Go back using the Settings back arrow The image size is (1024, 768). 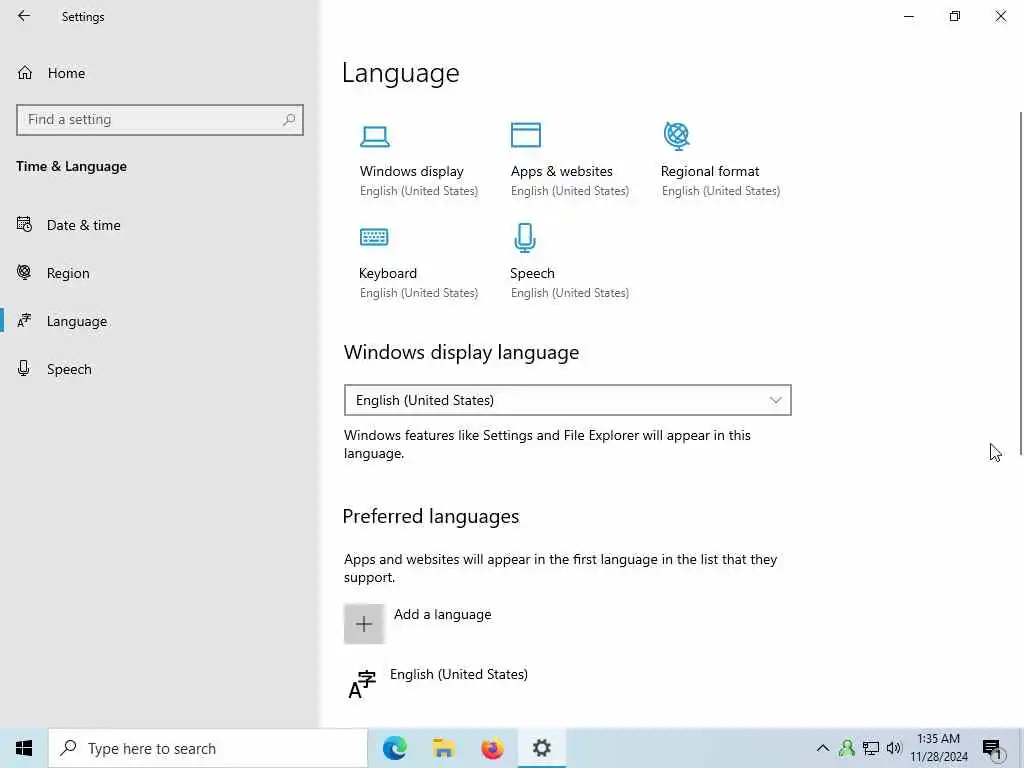[x=24, y=16]
